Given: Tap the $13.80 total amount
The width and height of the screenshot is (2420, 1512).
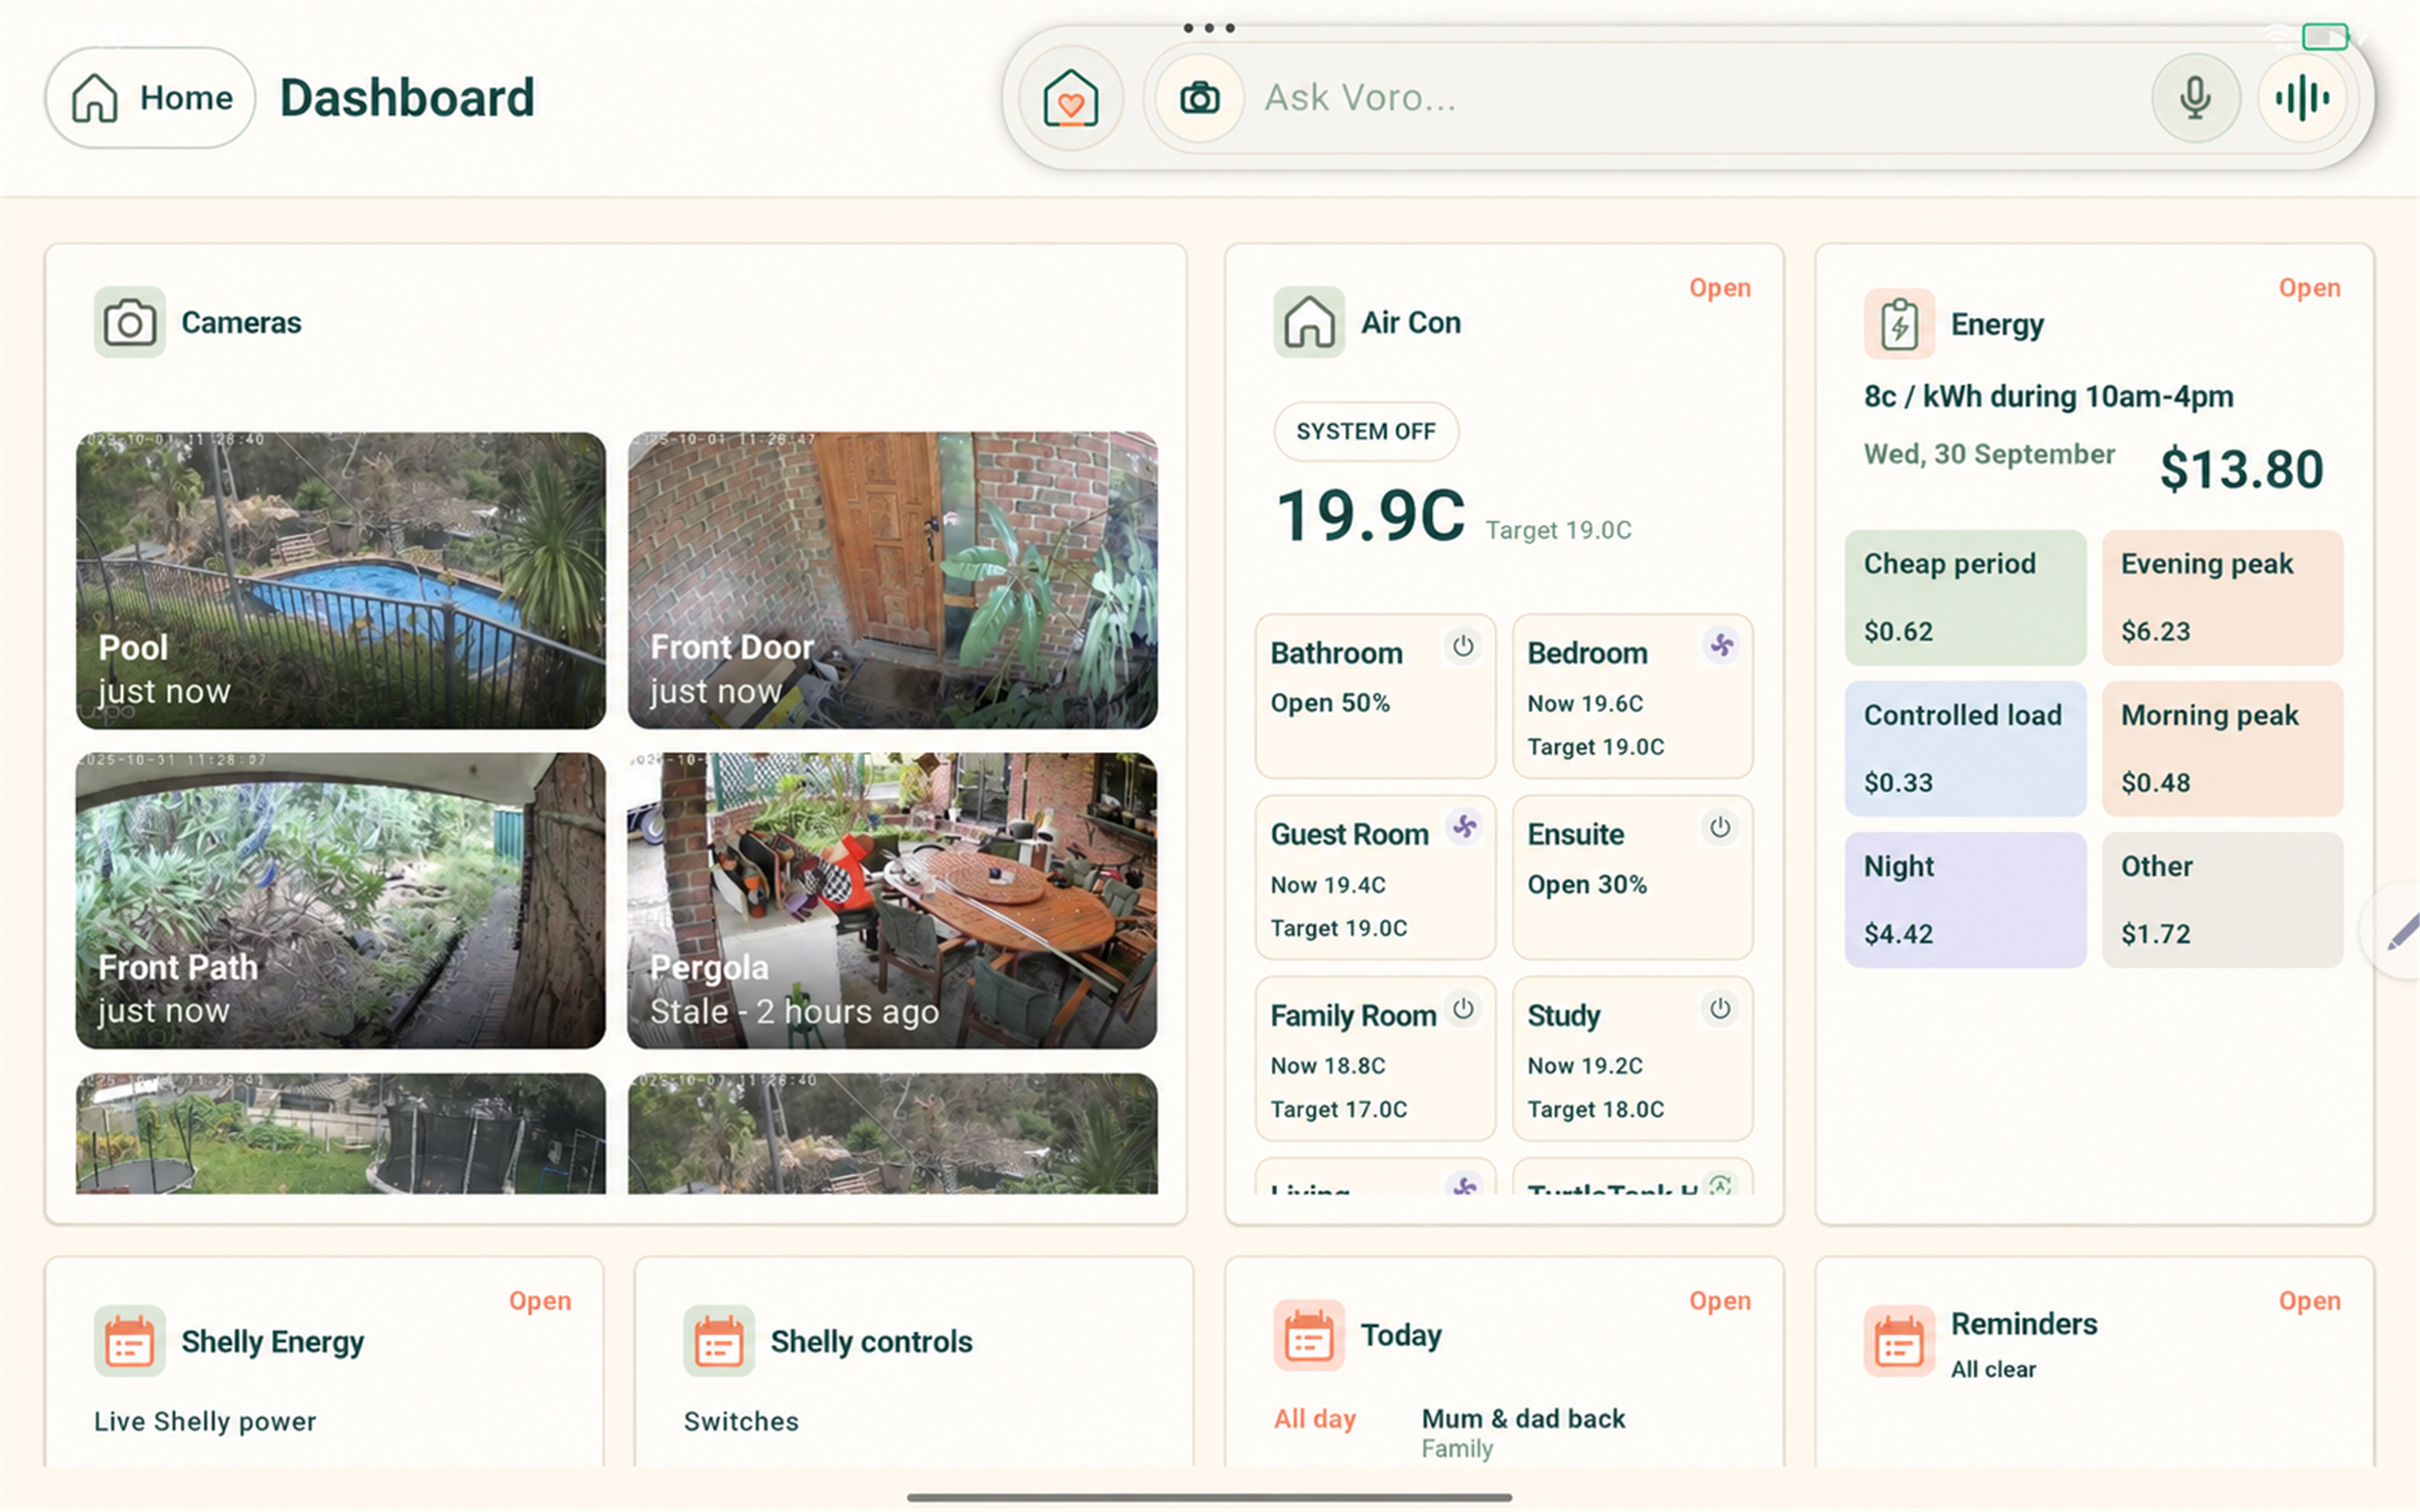Looking at the screenshot, I should point(2241,469).
